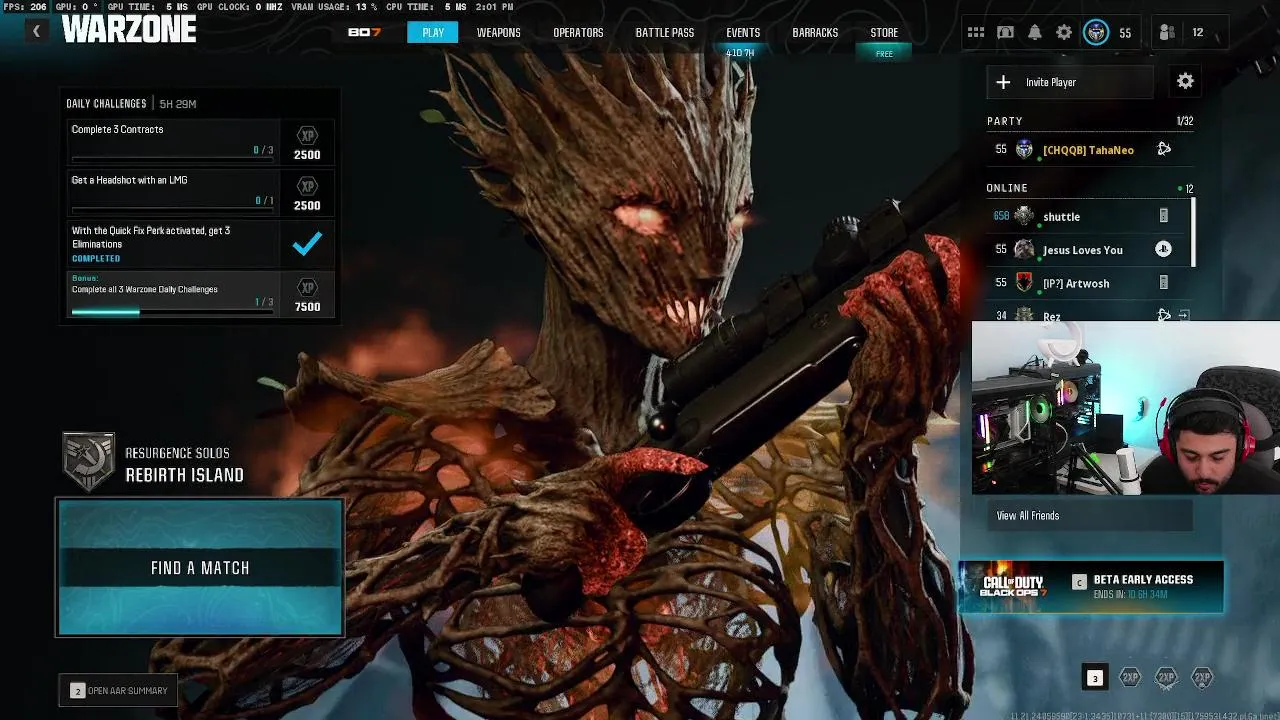Open the Black Ops 7 Beta Early Access banner
1280x720 pixels.
click(x=1091, y=586)
